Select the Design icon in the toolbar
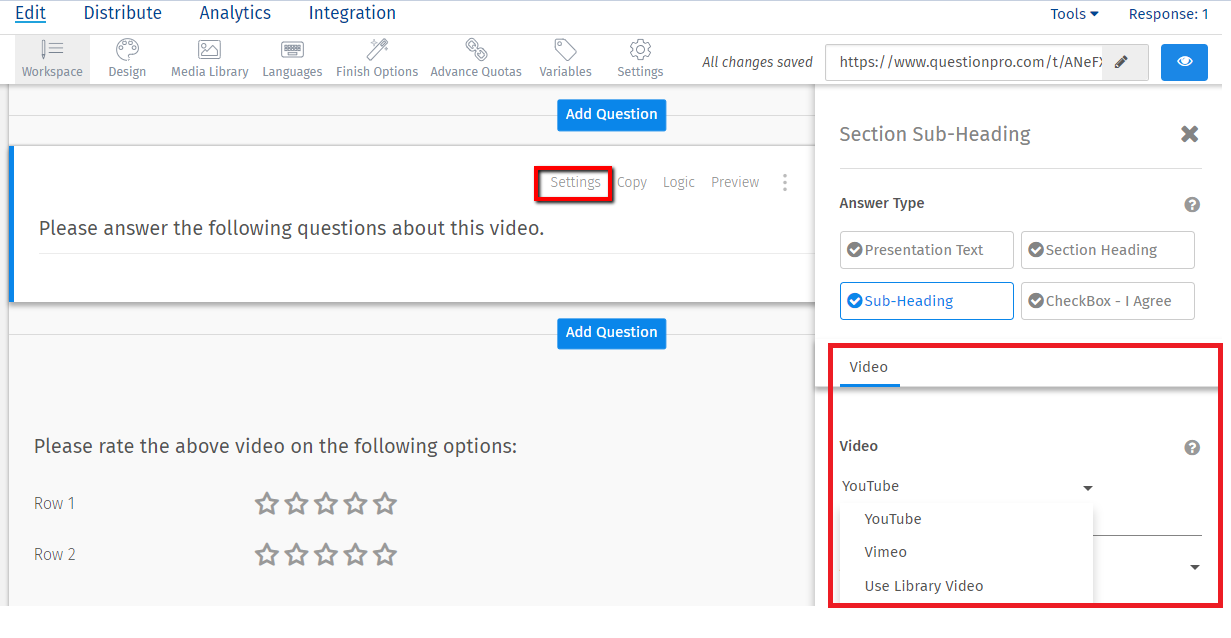1231x638 pixels. coord(127,58)
